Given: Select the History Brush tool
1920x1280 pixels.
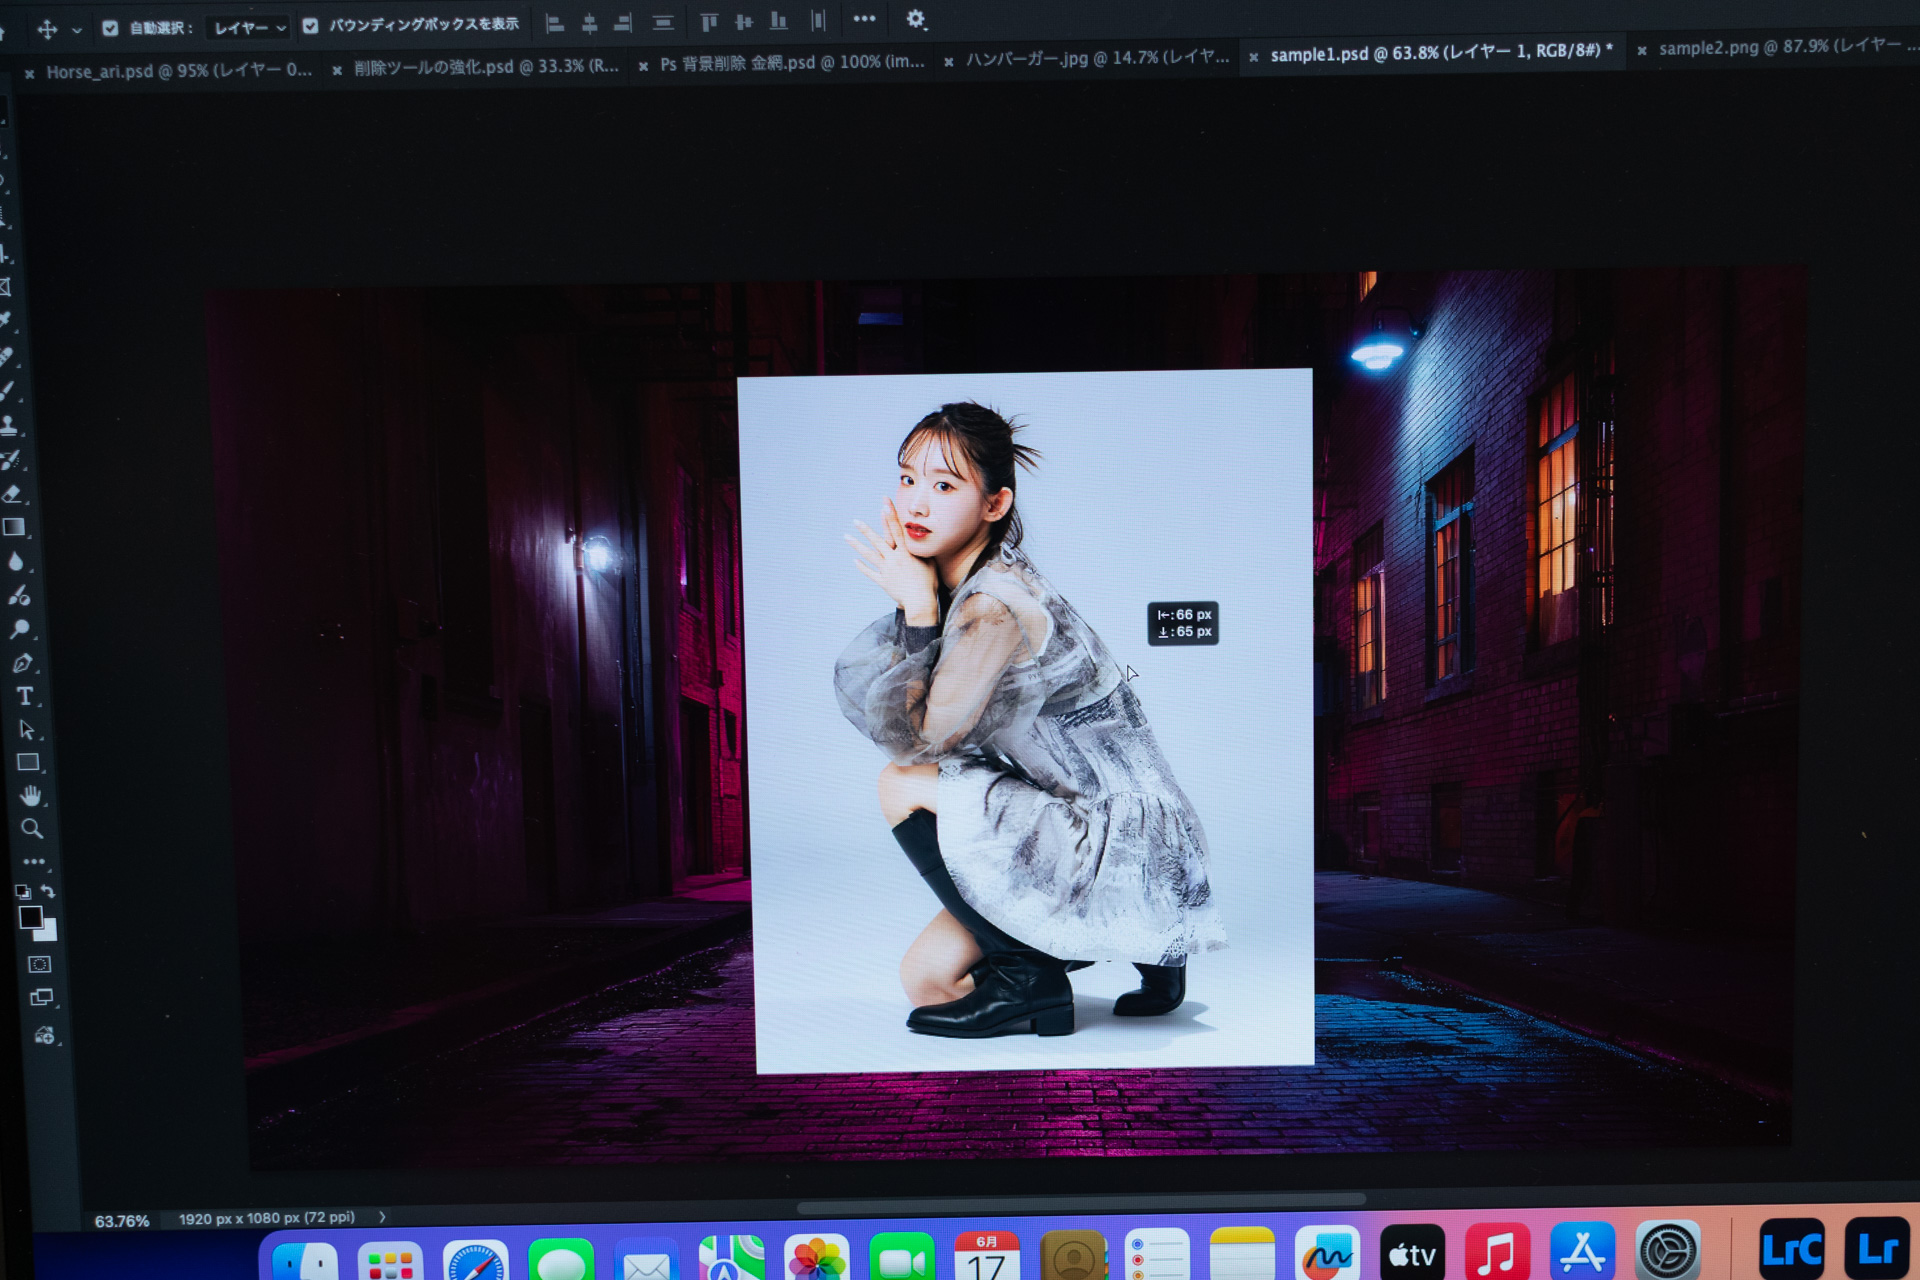Looking at the screenshot, I should pyautogui.click(x=11, y=459).
